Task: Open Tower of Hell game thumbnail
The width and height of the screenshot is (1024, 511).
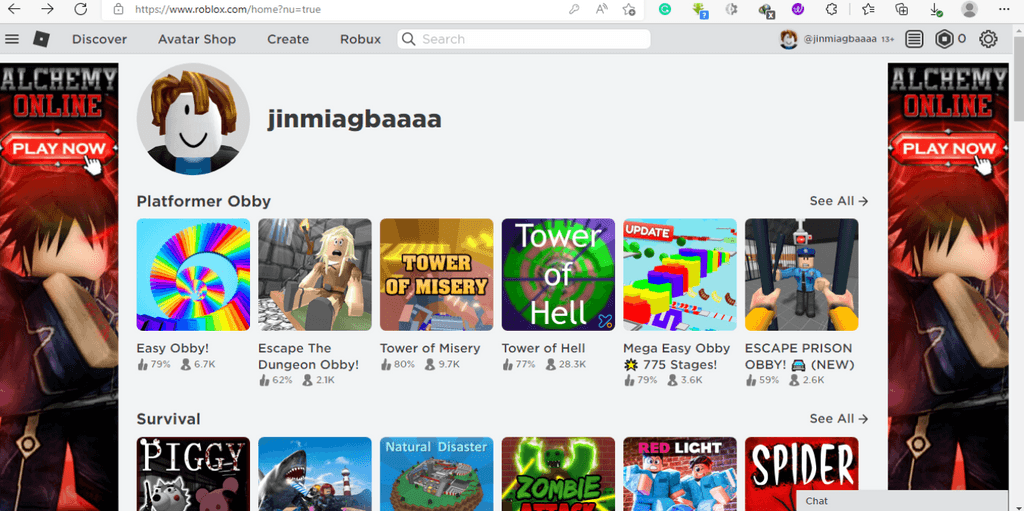Action: 558,274
